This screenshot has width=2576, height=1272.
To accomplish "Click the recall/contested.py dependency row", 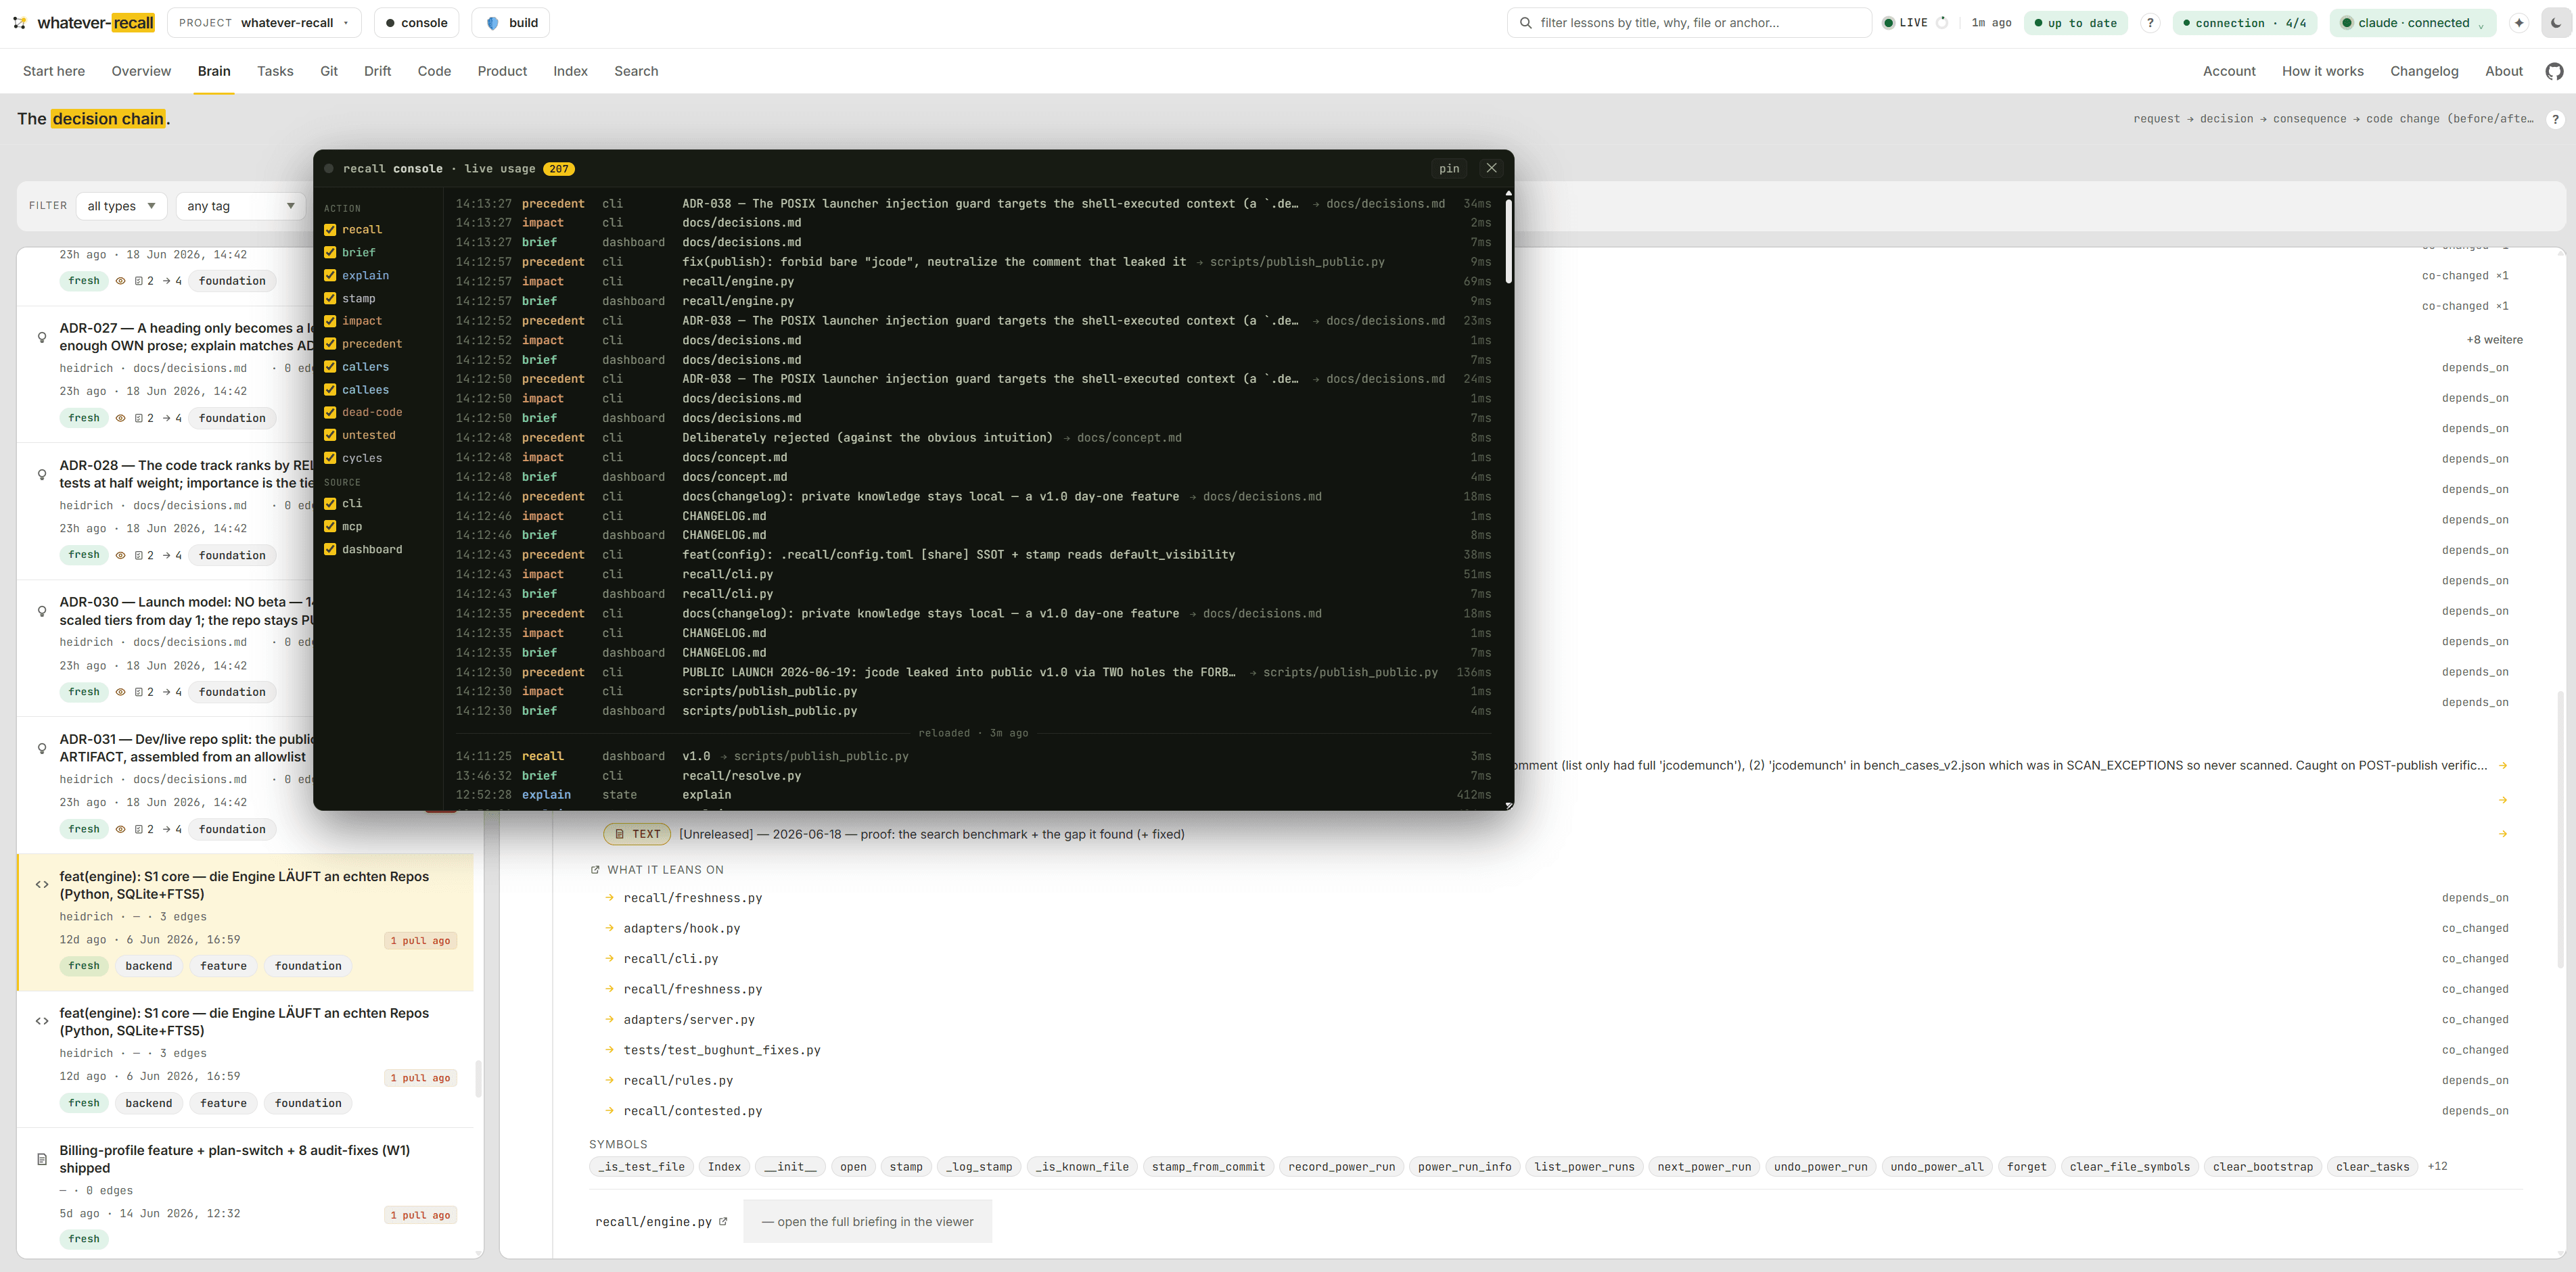I will tap(1556, 1111).
